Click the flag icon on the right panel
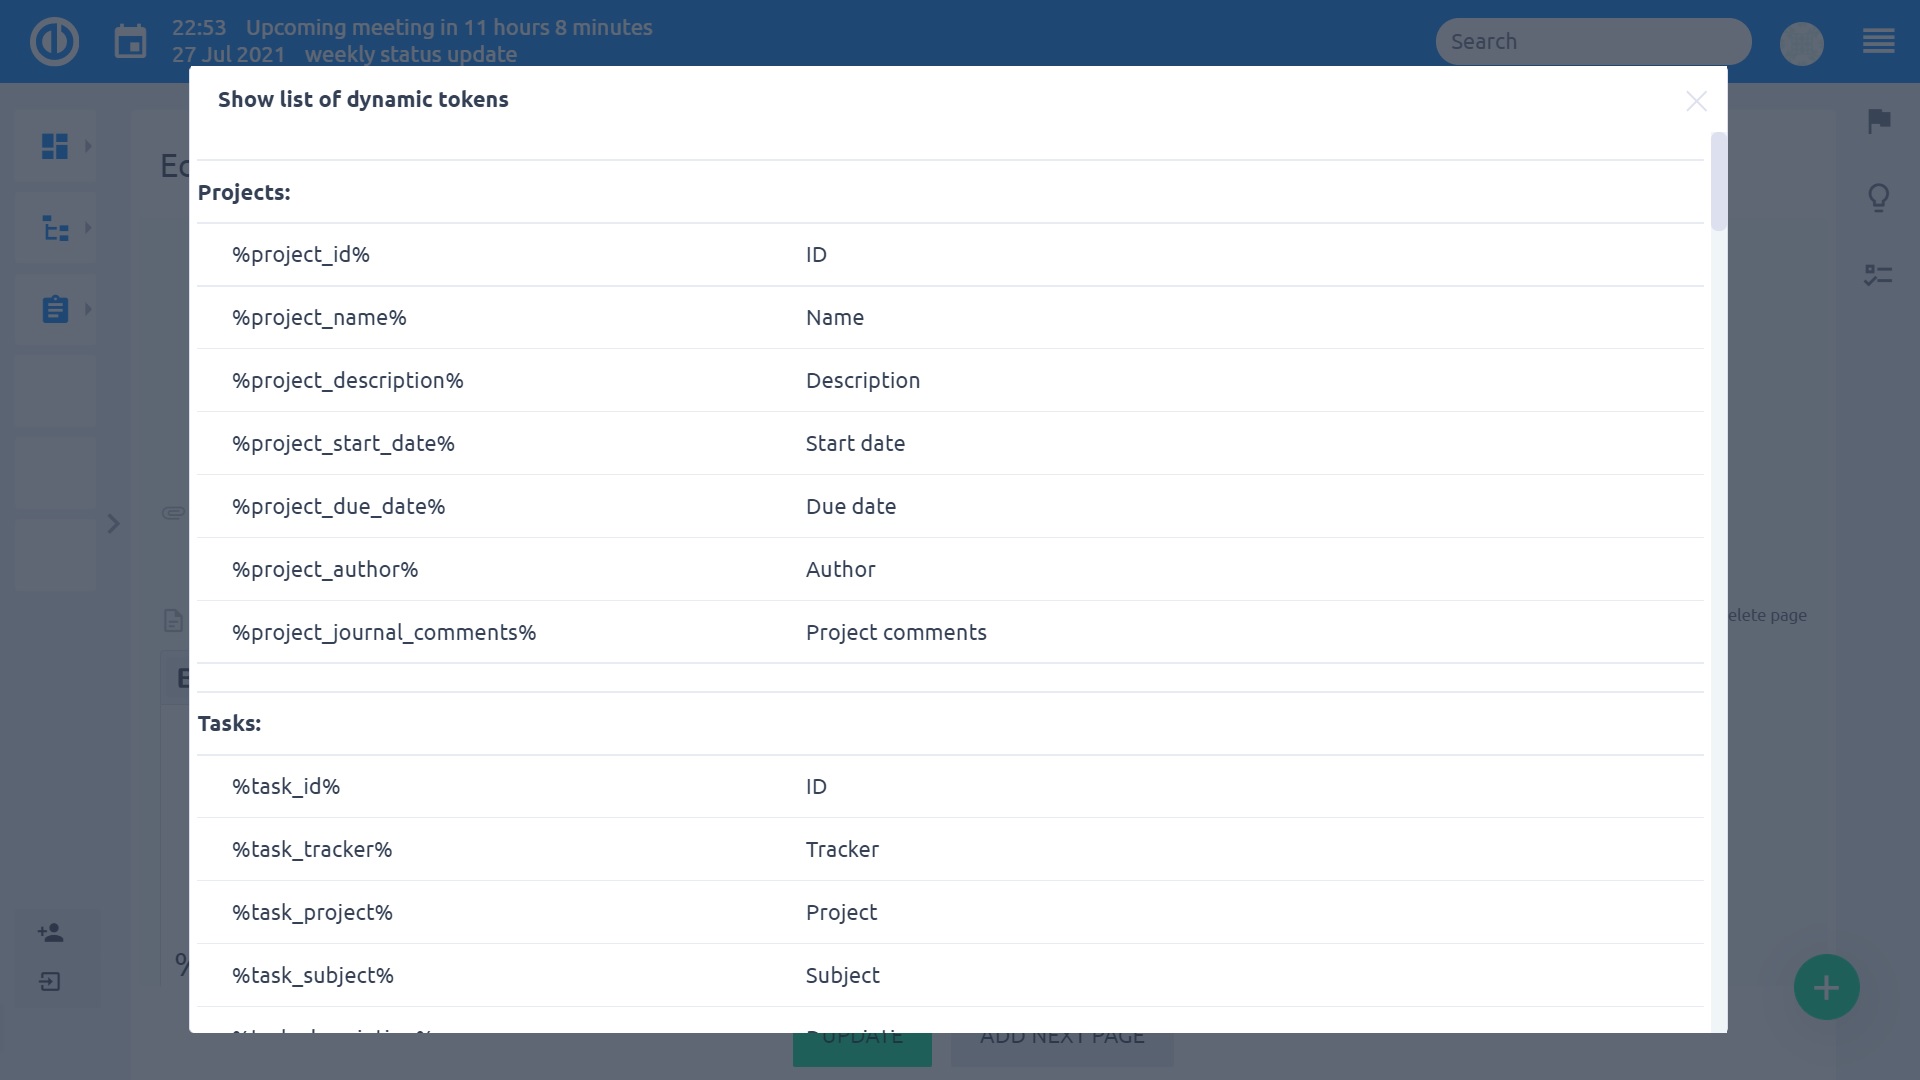The width and height of the screenshot is (1920, 1080). tap(1878, 122)
